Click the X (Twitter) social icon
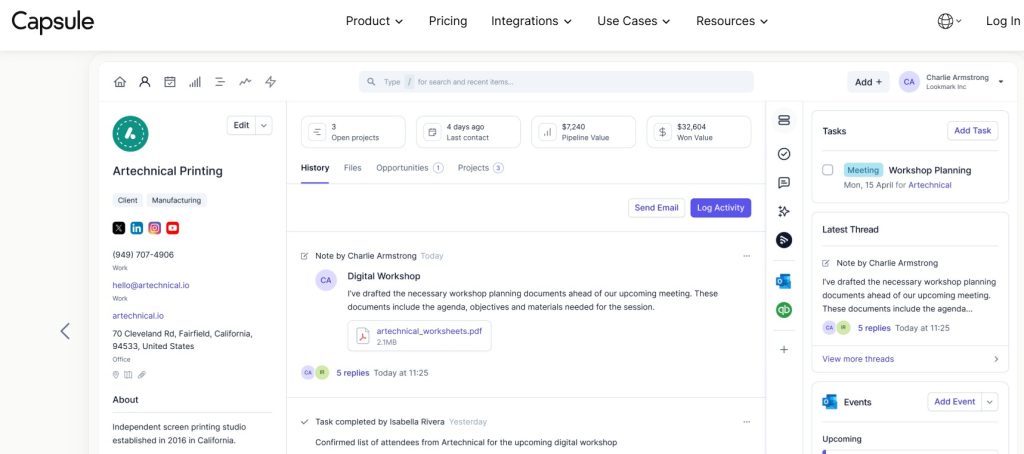This screenshot has width=1024, height=454. click(x=118, y=228)
